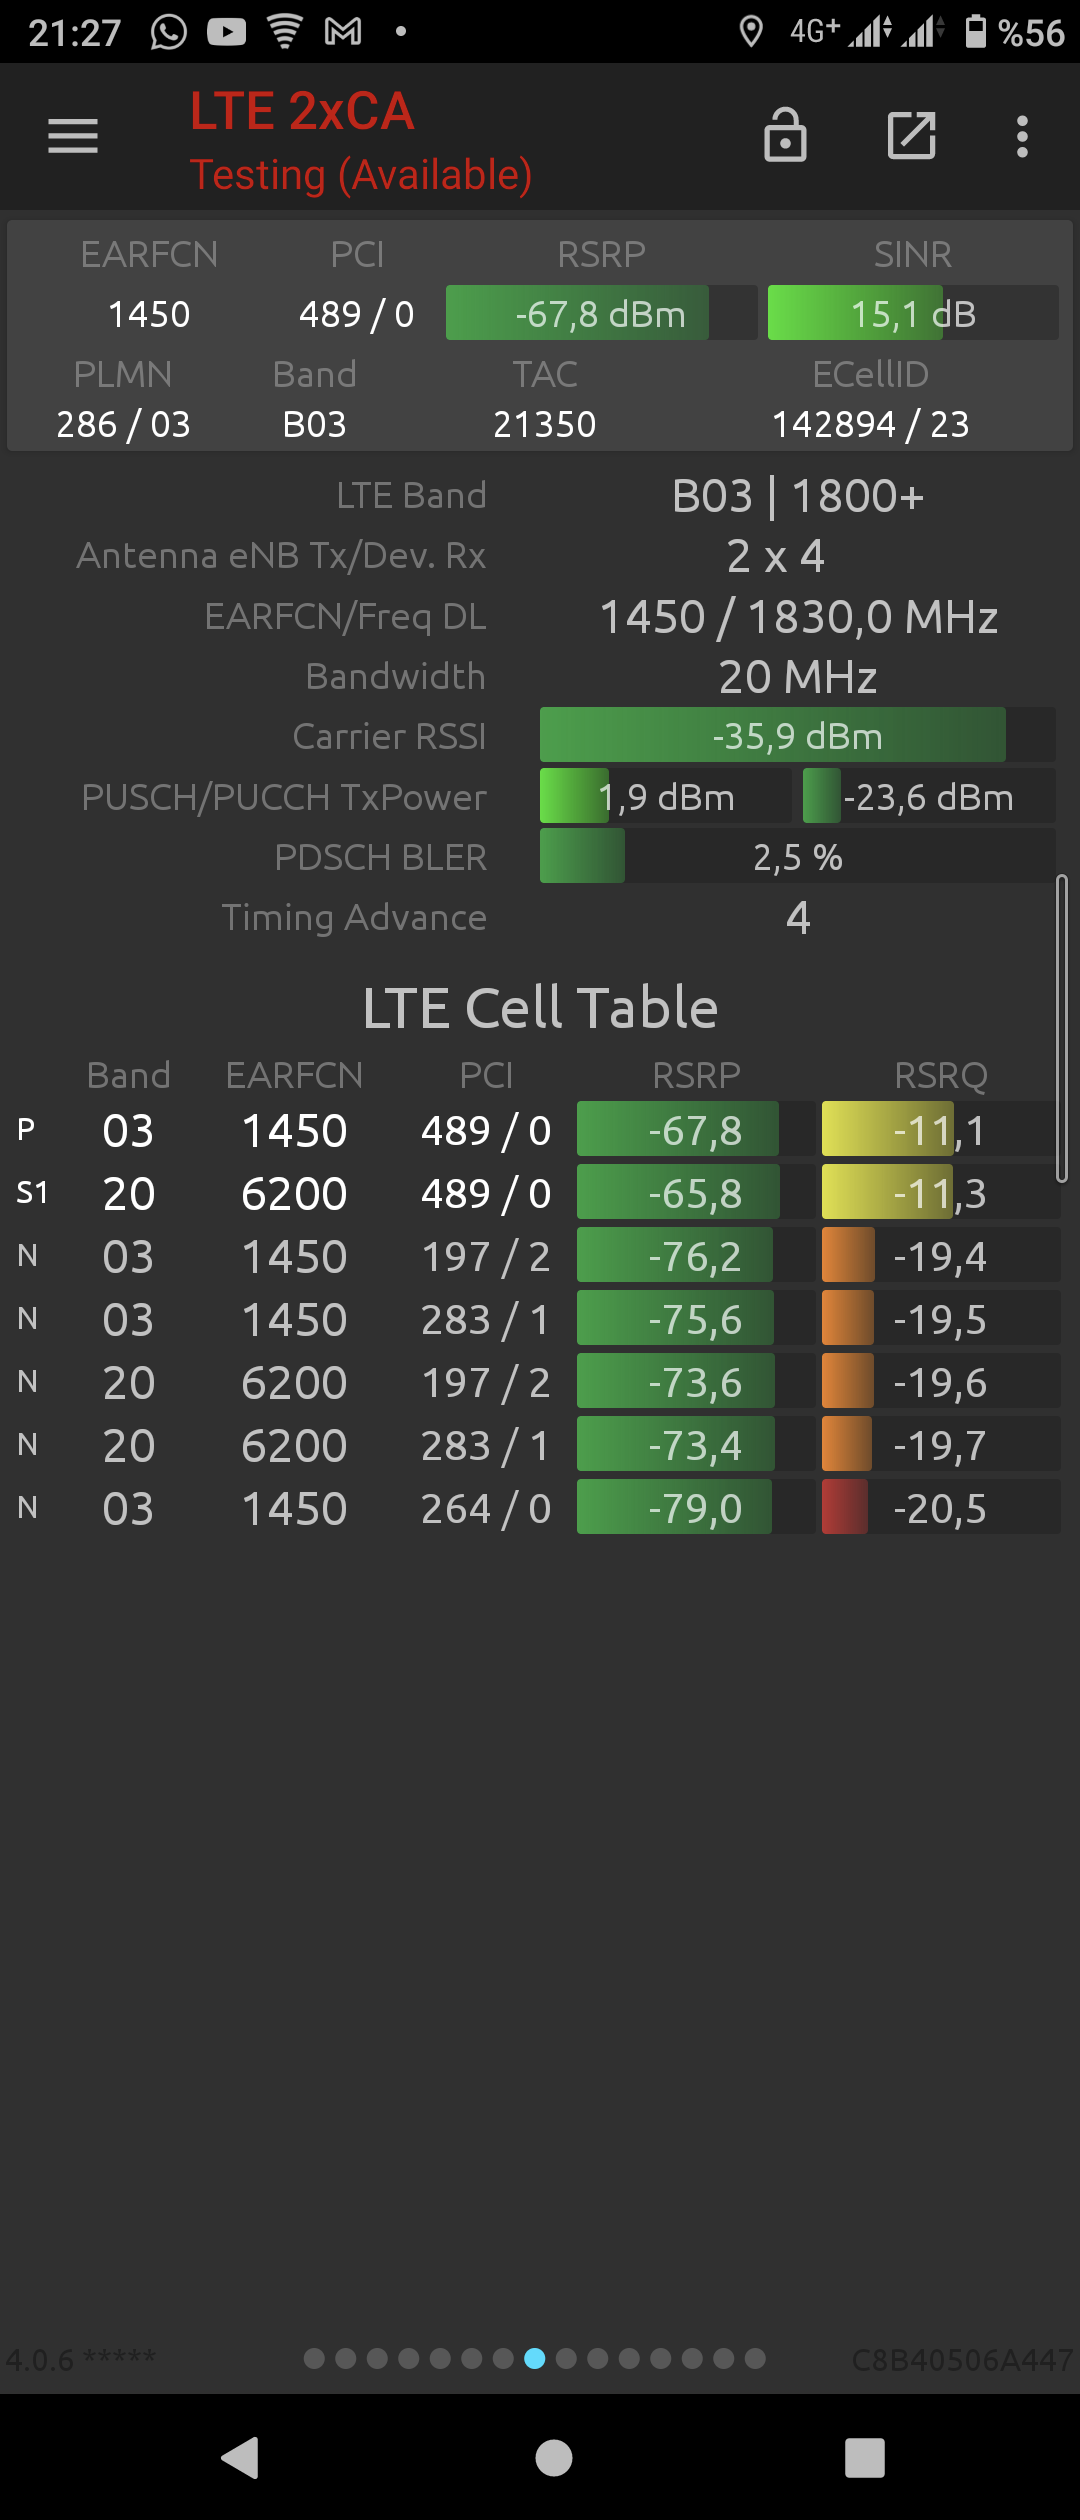Tap the vertical scrollbar beside cell table
This screenshot has width=1080, height=2520.
(x=1062, y=1029)
